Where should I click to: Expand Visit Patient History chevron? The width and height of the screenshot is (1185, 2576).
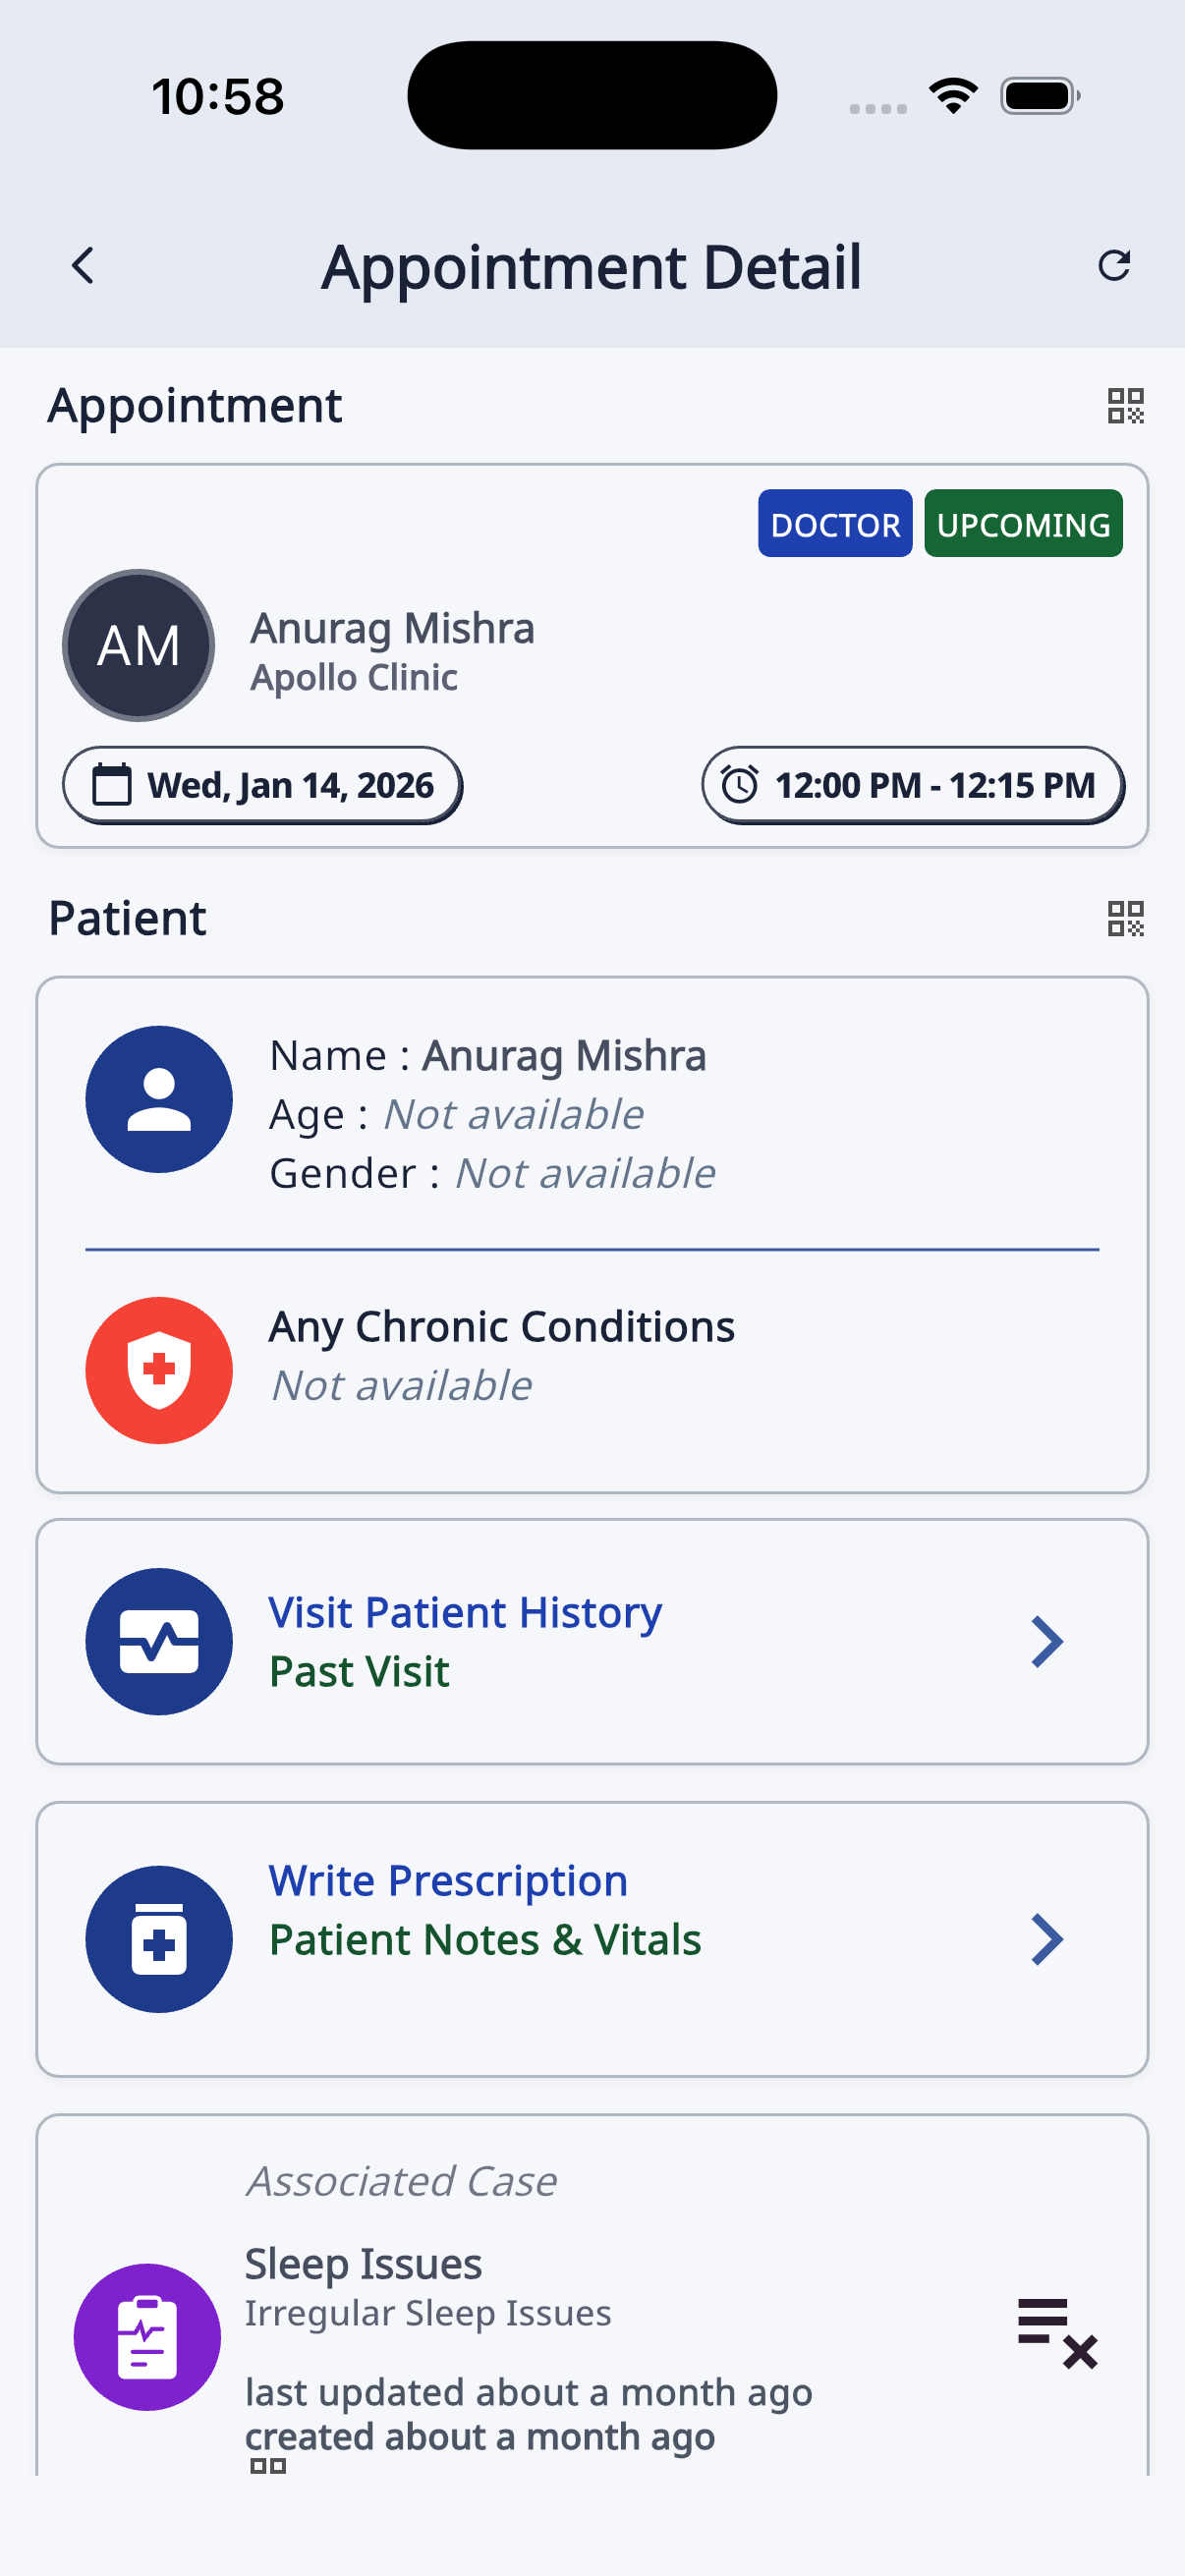pos(1046,1641)
